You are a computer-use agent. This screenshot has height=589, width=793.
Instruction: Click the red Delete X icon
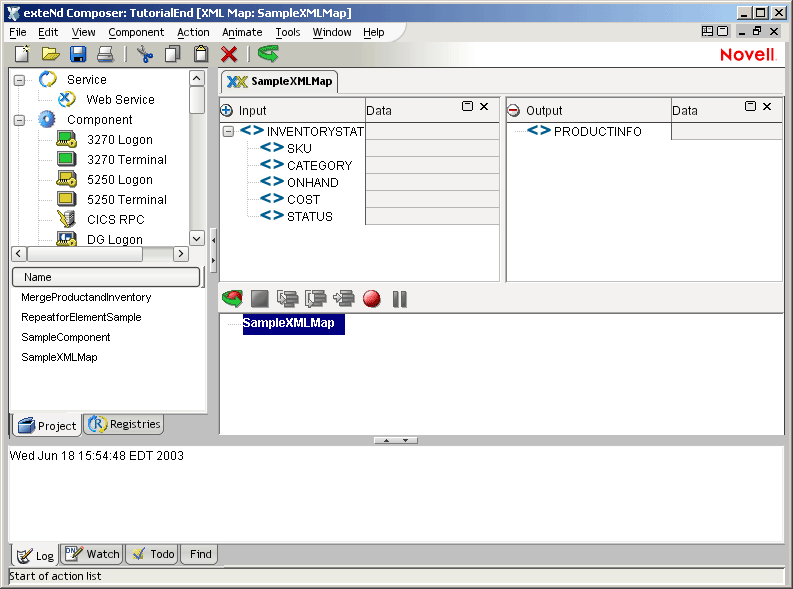click(229, 54)
